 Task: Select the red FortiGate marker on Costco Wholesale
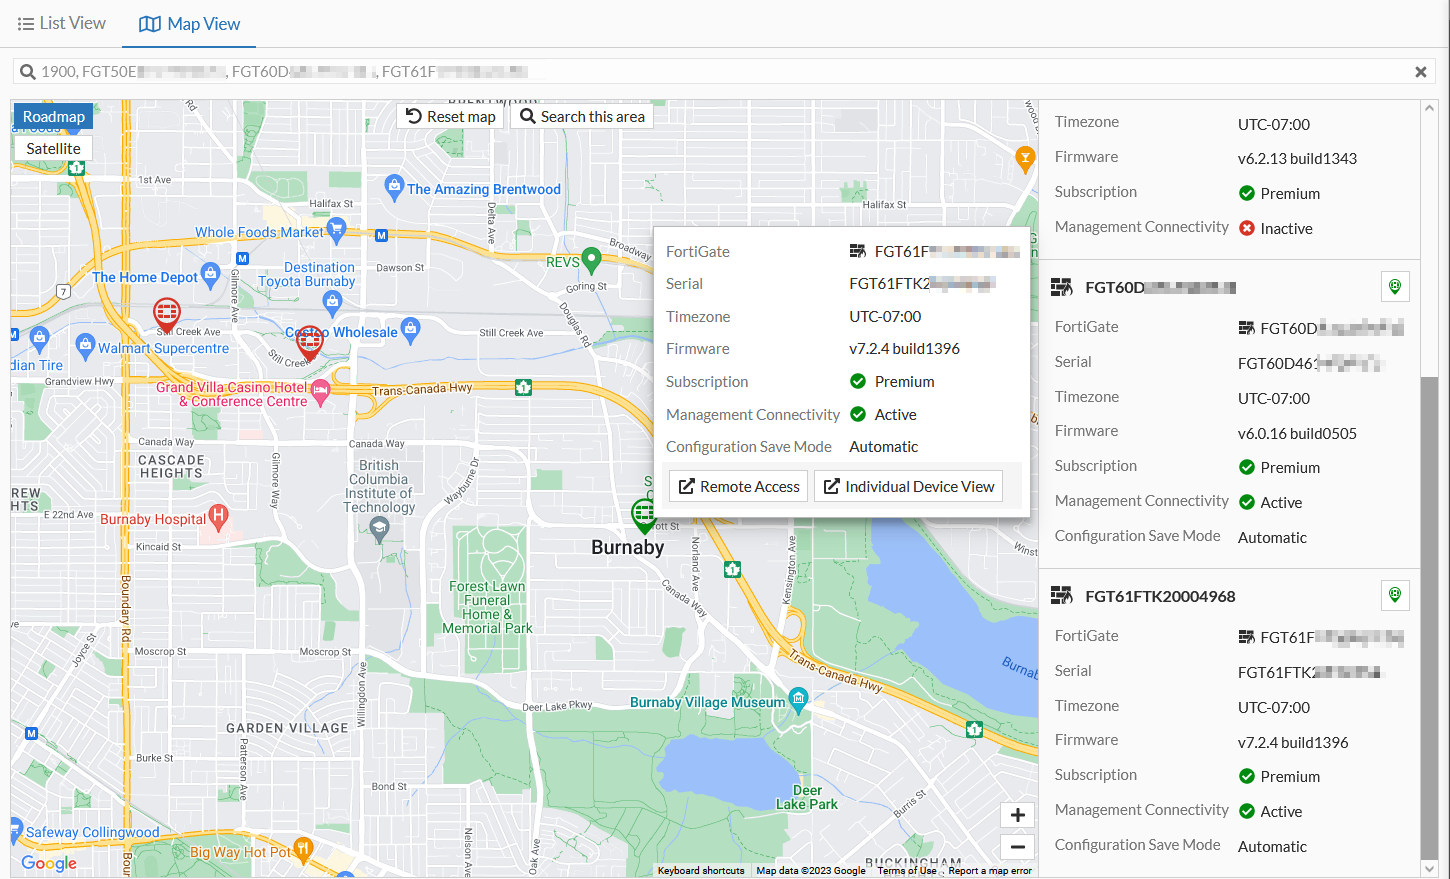pos(310,344)
